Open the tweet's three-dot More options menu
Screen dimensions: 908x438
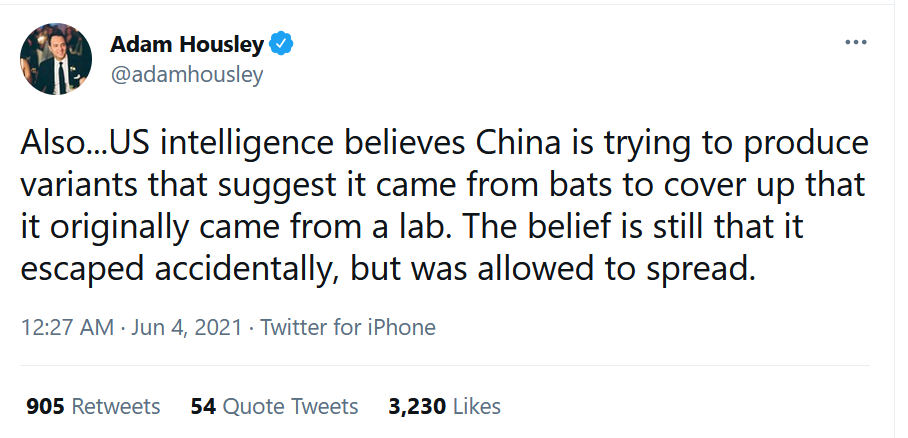[x=855, y=43]
